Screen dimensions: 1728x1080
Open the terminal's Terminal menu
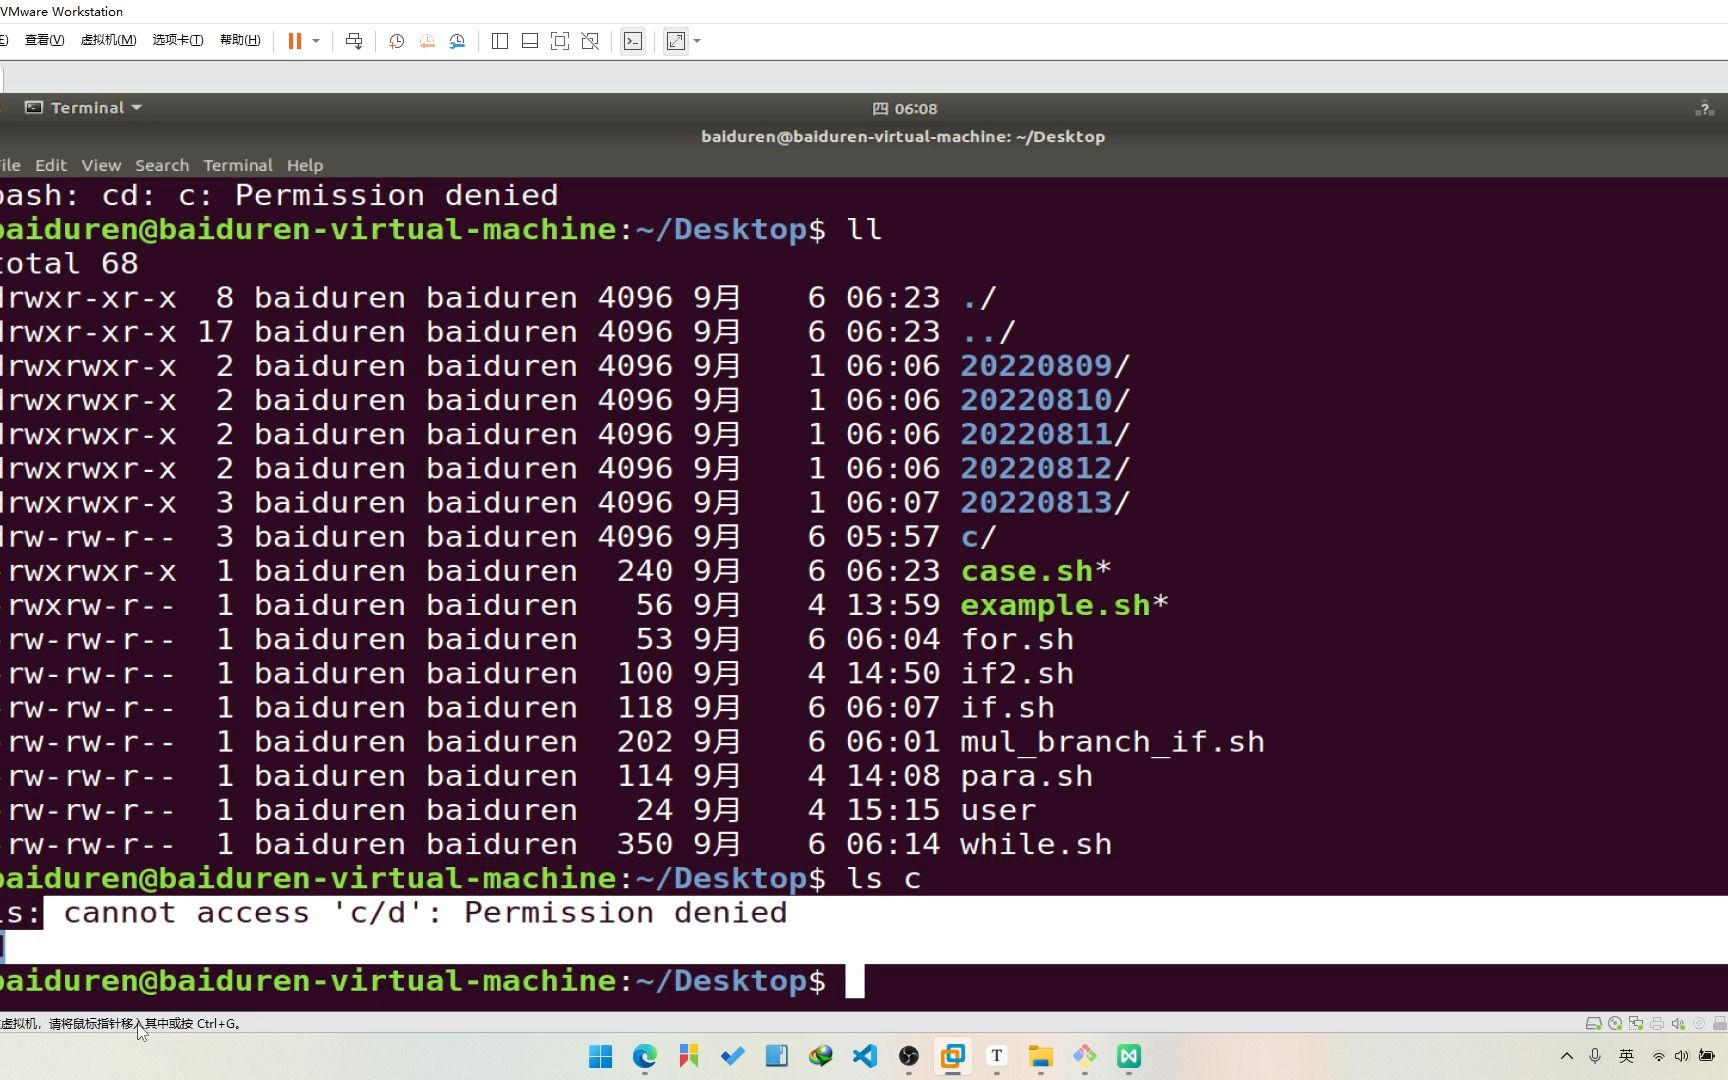(x=238, y=165)
